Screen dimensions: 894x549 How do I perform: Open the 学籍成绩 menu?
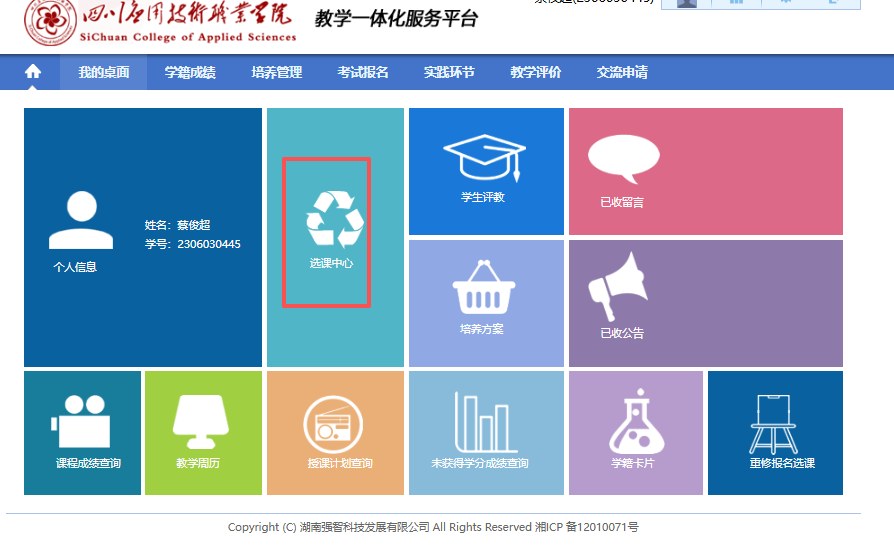pyautogui.click(x=190, y=72)
